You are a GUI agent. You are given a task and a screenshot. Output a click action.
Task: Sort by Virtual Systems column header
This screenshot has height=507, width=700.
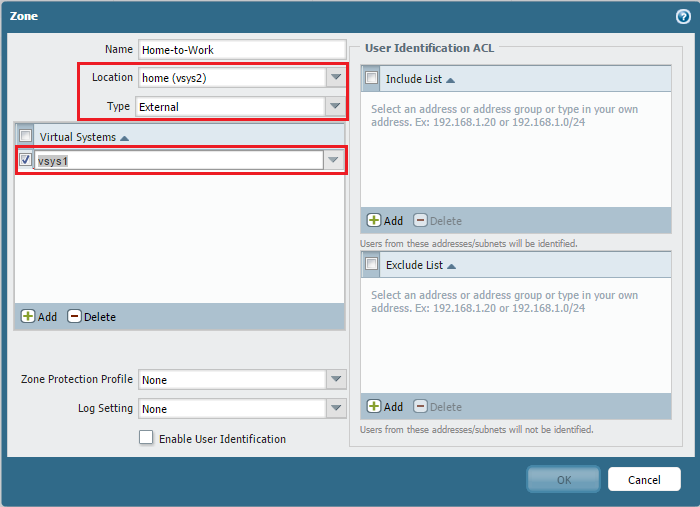pyautogui.click(x=84, y=137)
